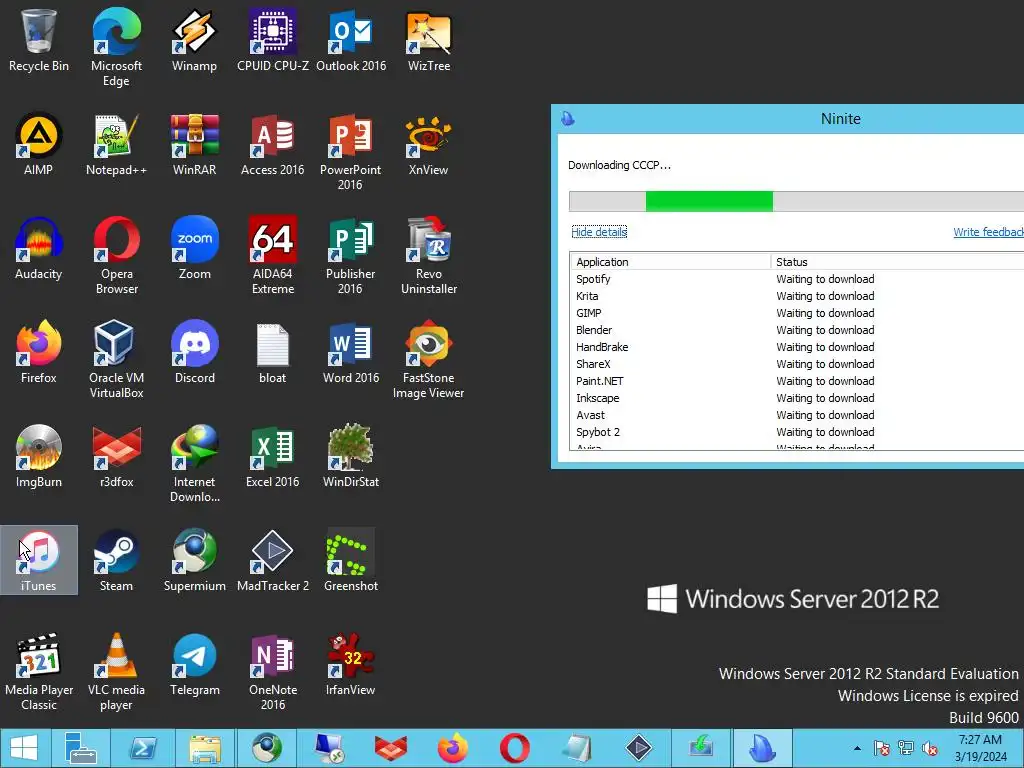
Task: Select the ImgBurn desktop icon
Action: point(39,456)
